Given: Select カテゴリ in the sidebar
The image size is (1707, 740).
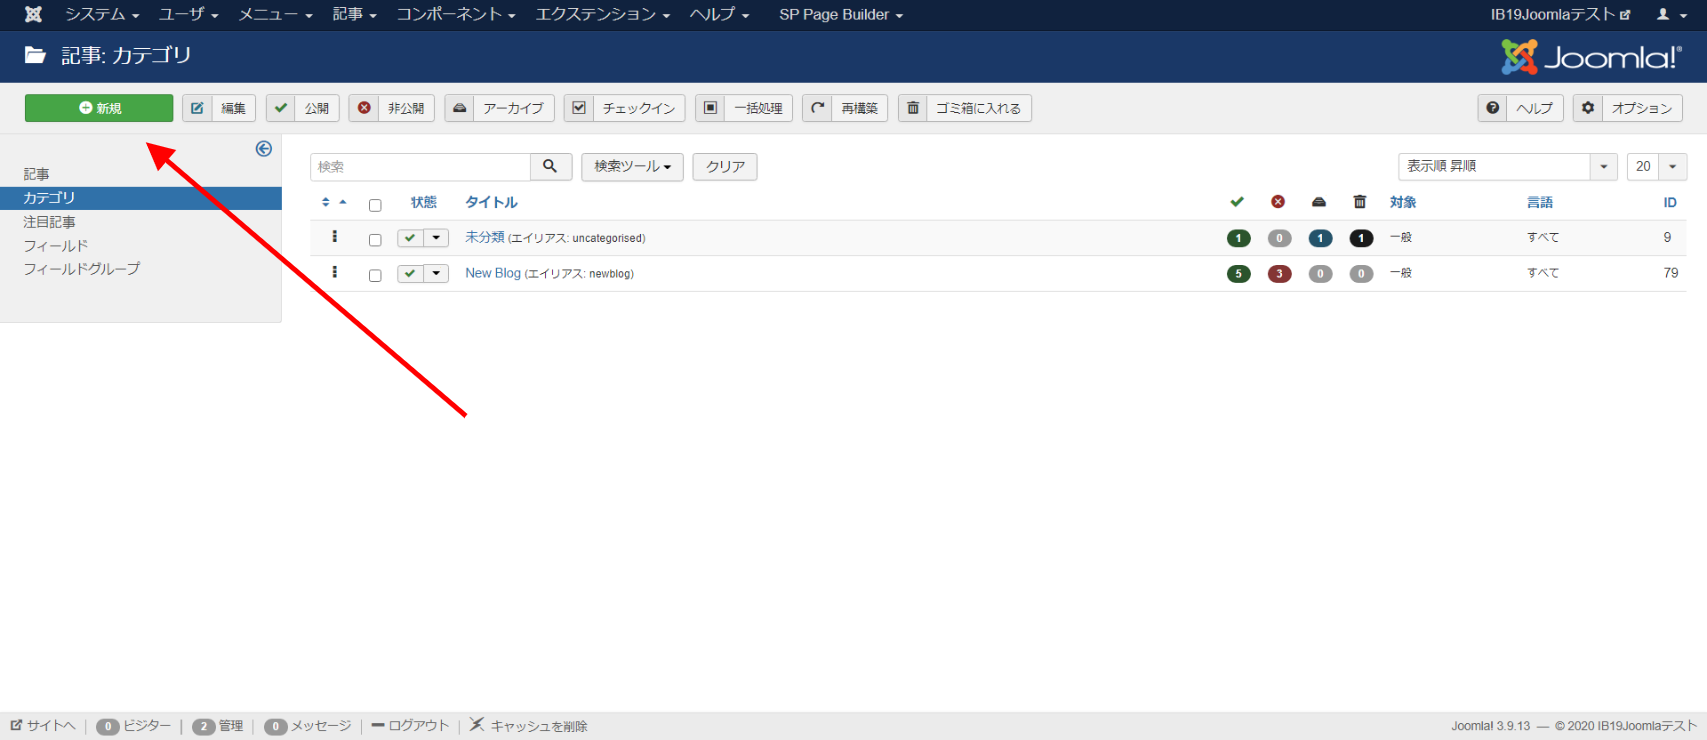Looking at the screenshot, I should [x=140, y=198].
